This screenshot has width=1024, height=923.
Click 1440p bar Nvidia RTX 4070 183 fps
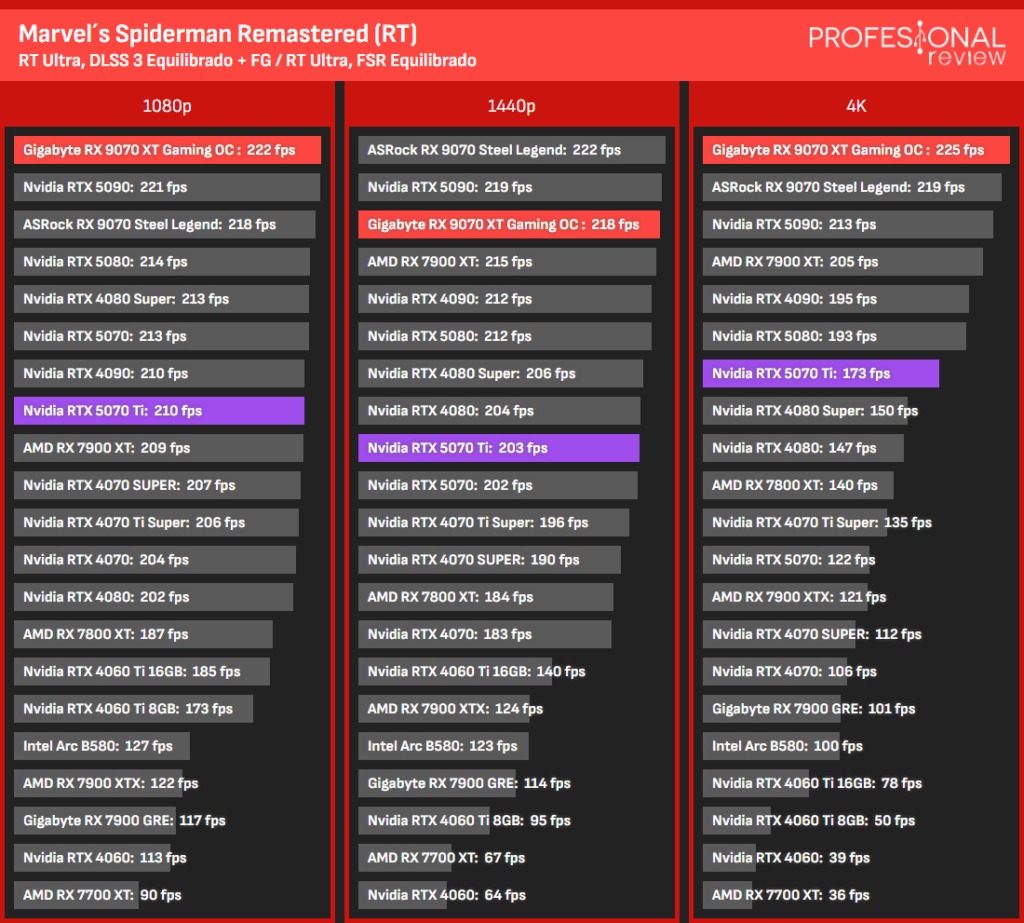pyautogui.click(x=485, y=634)
